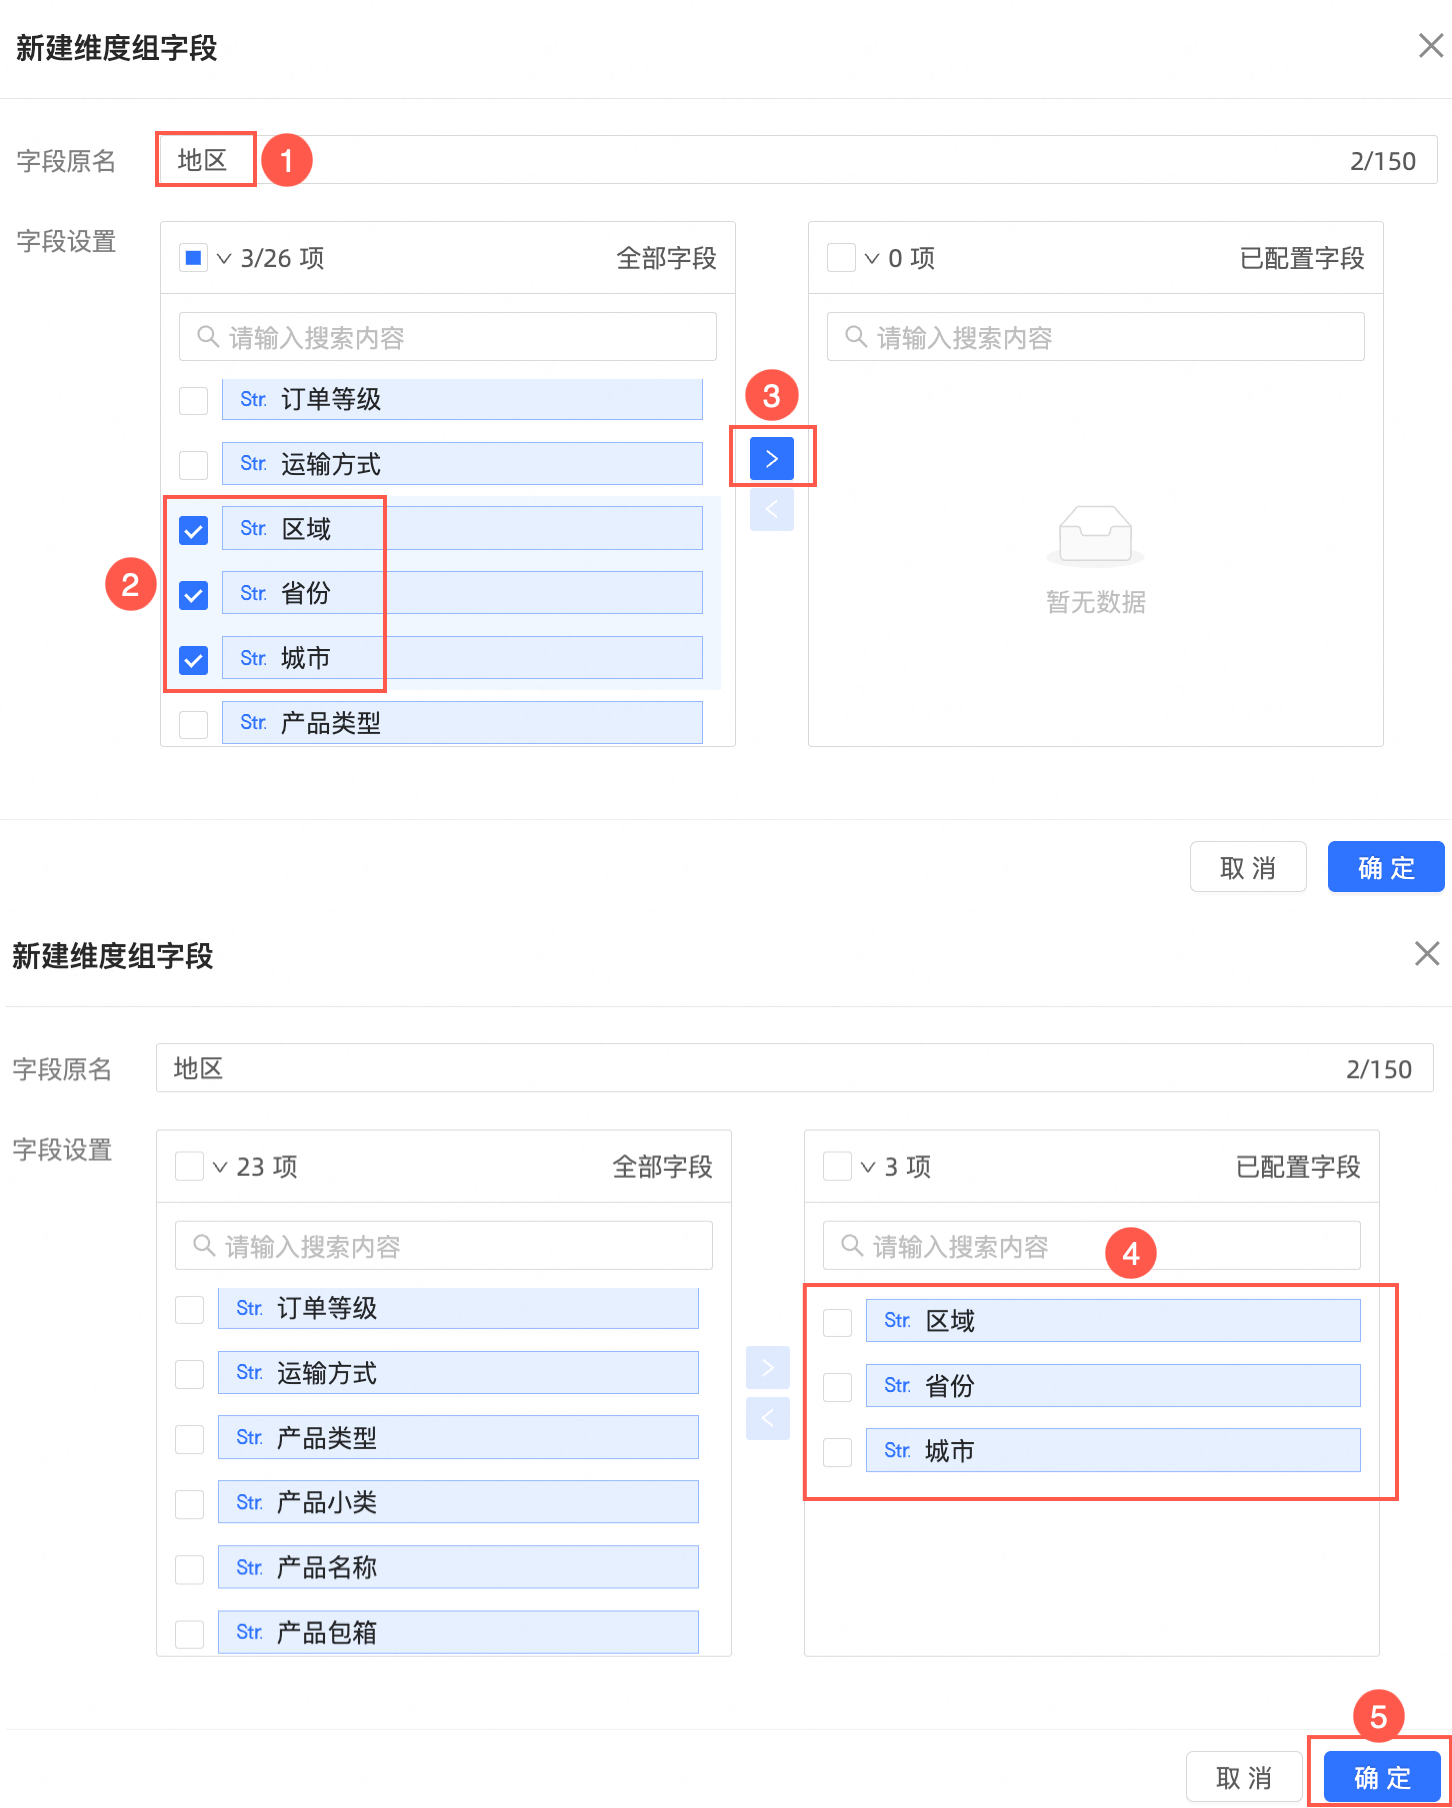Expand the chevron next to 3/26 项
1452x1808 pixels.
point(224,259)
